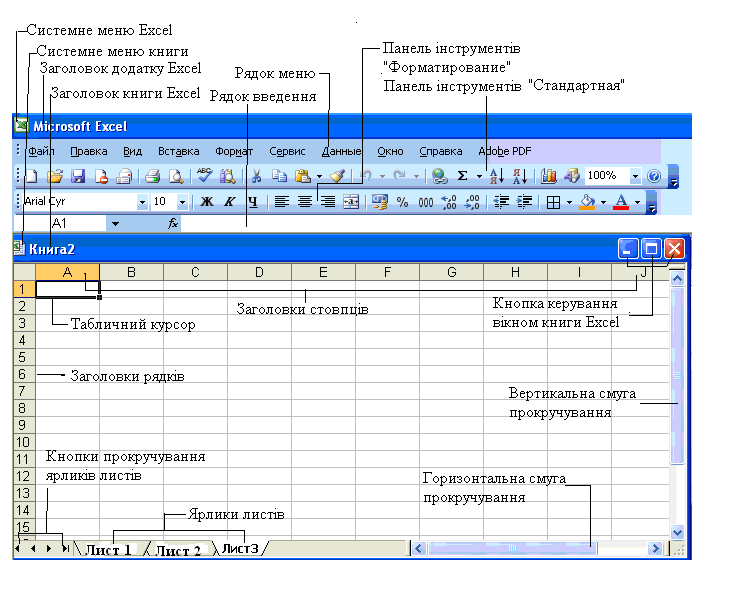Image resolution: width=732 pixels, height=600 pixels.
Task: Click the scroll down arrow of vertical scrollbar
Action: click(677, 531)
